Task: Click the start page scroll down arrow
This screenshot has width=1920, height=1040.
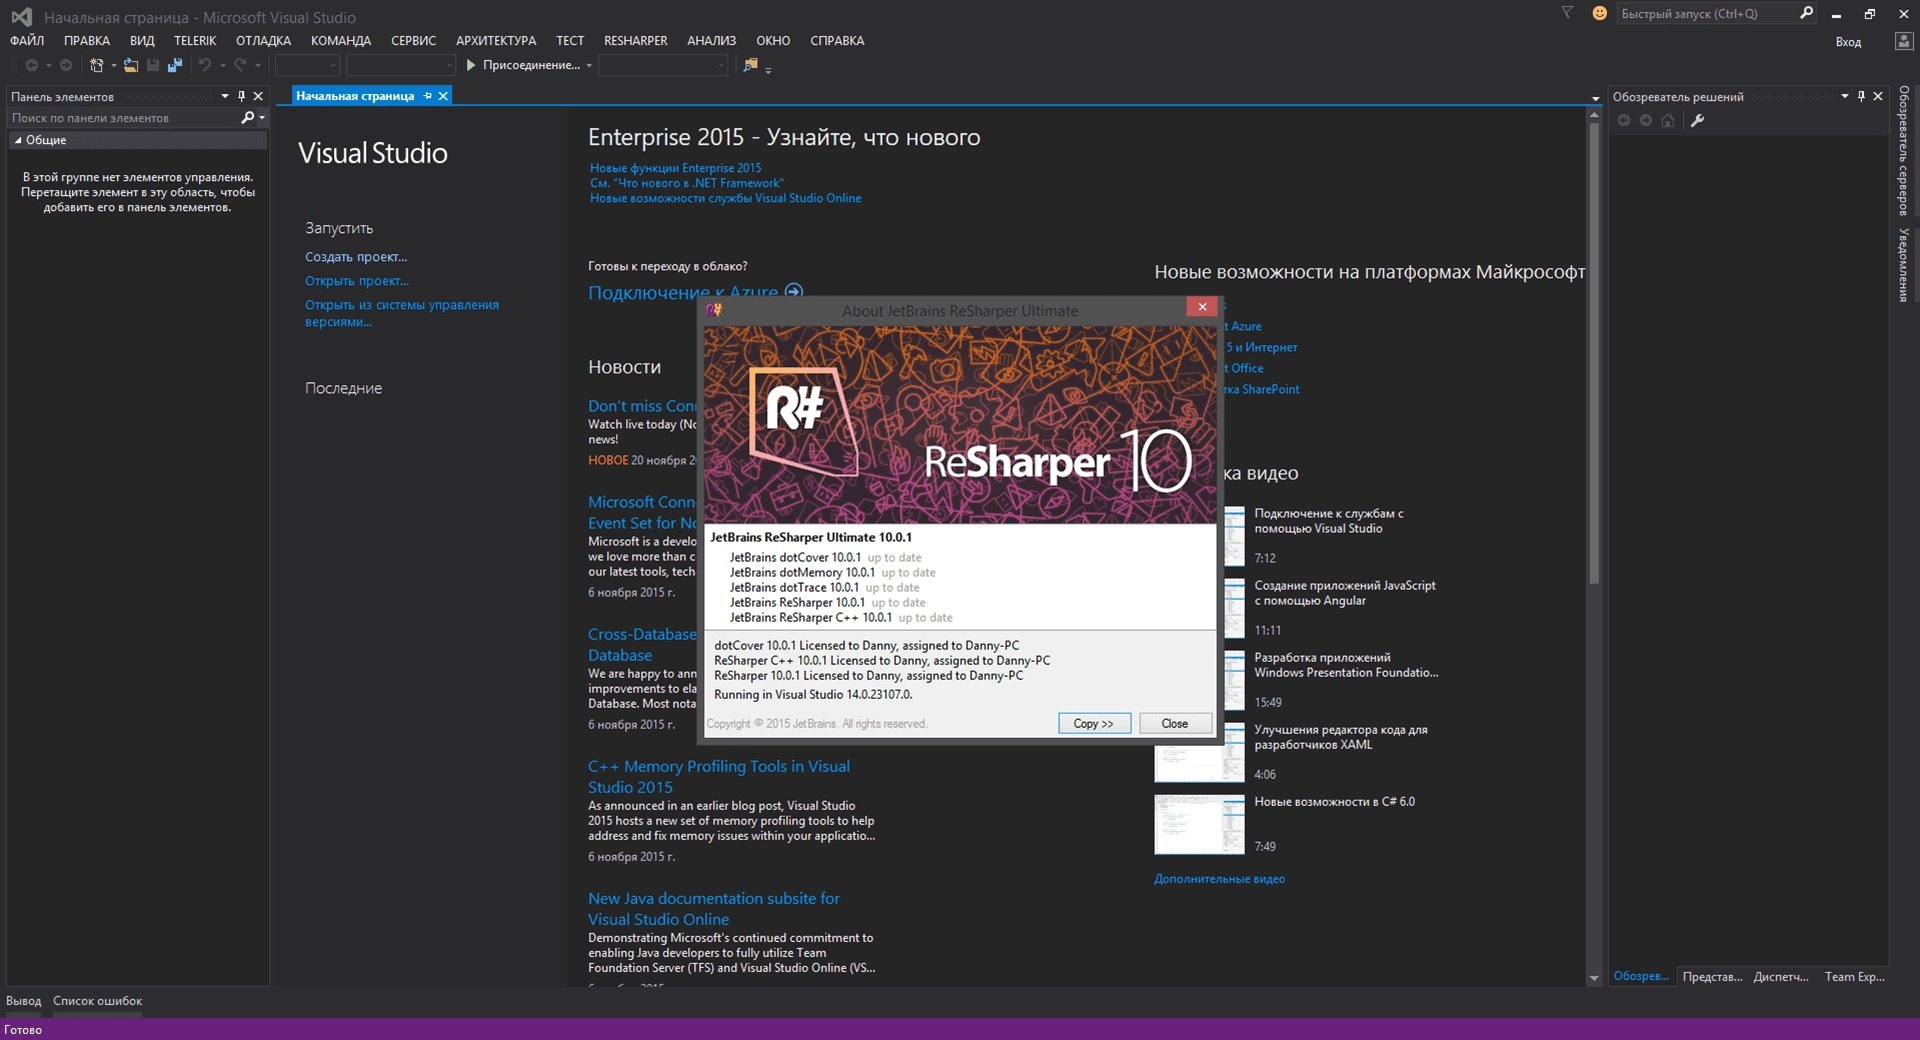Action: coord(1593,978)
